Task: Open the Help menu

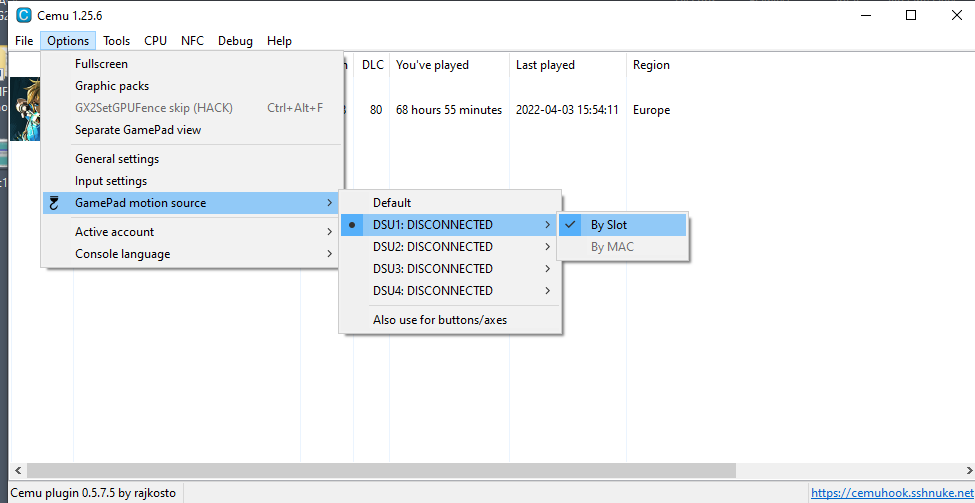Action: pyautogui.click(x=279, y=41)
